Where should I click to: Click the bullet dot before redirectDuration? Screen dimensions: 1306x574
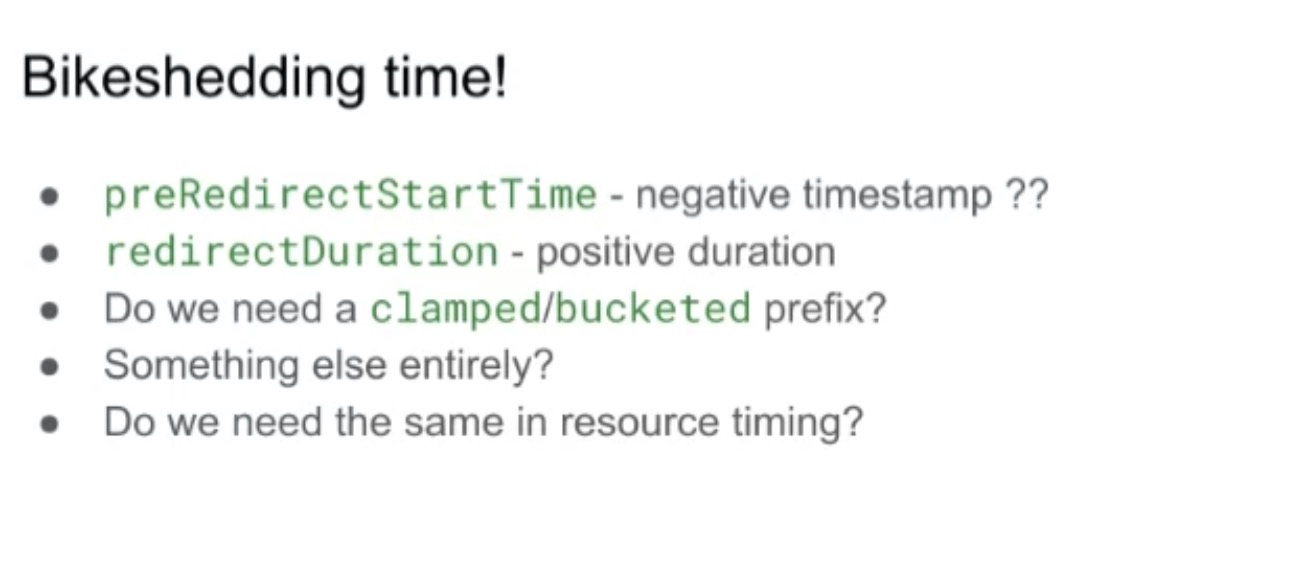(x=48, y=253)
